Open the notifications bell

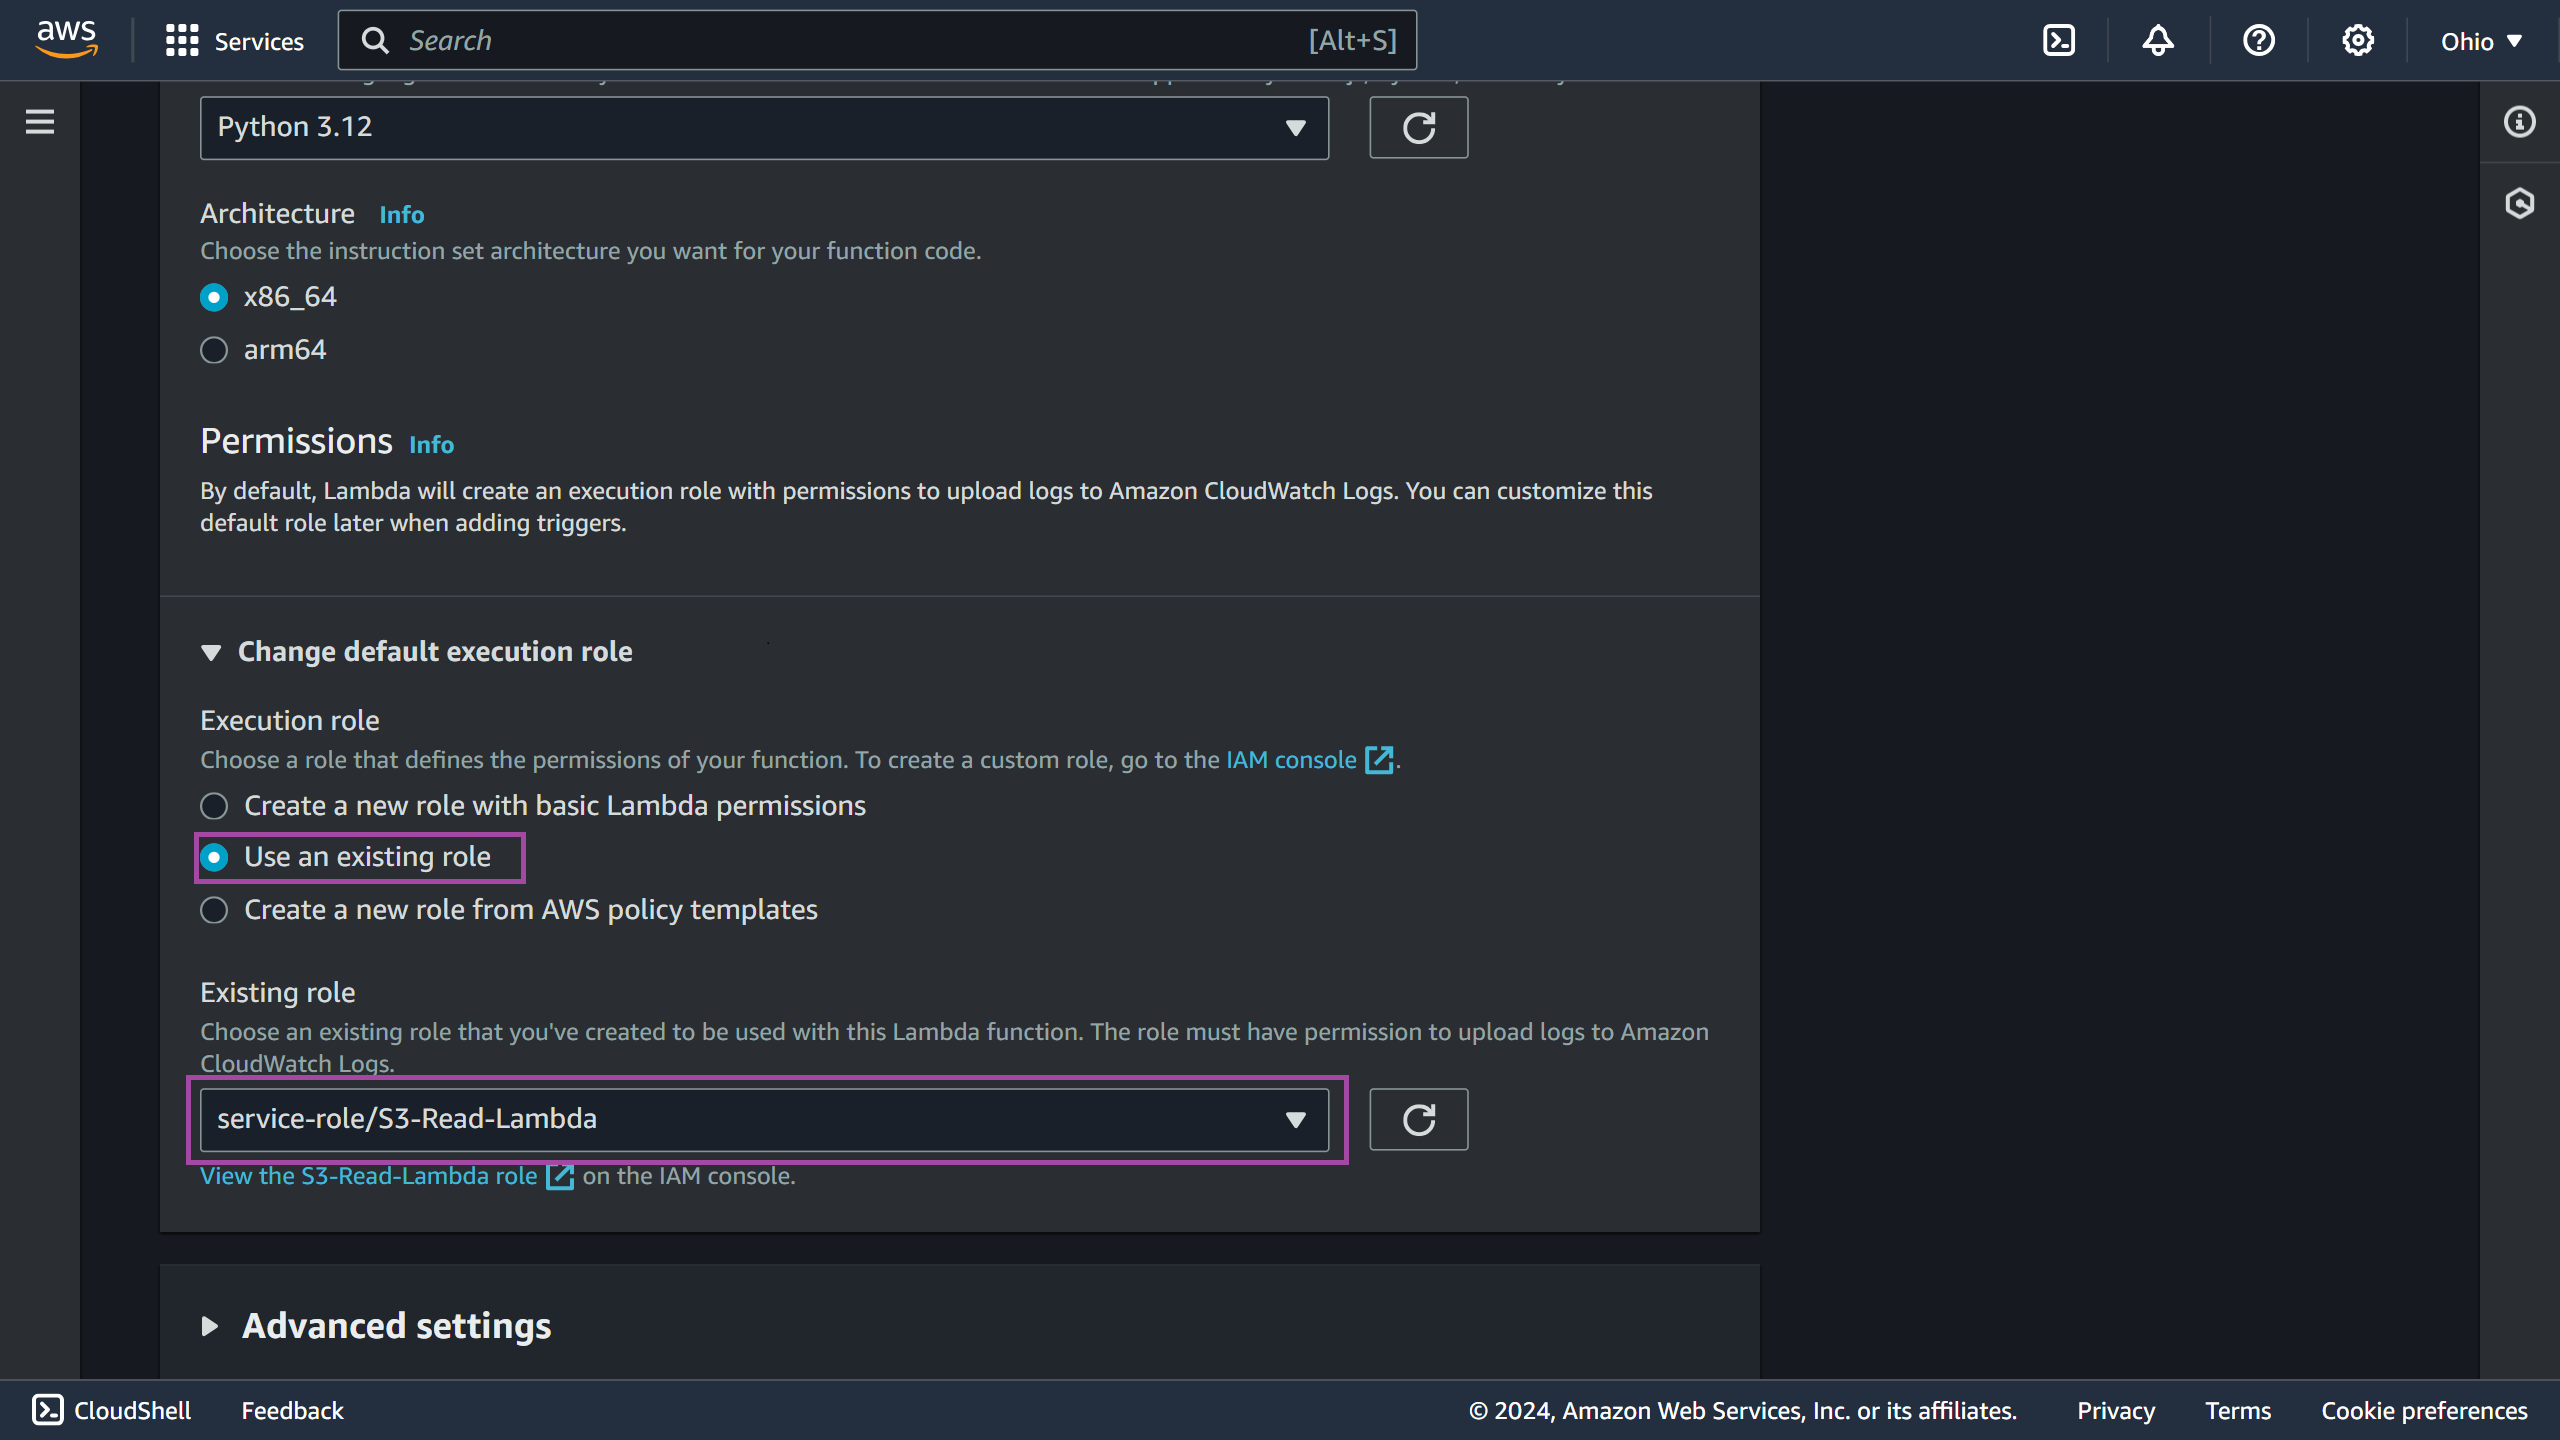click(2157, 41)
